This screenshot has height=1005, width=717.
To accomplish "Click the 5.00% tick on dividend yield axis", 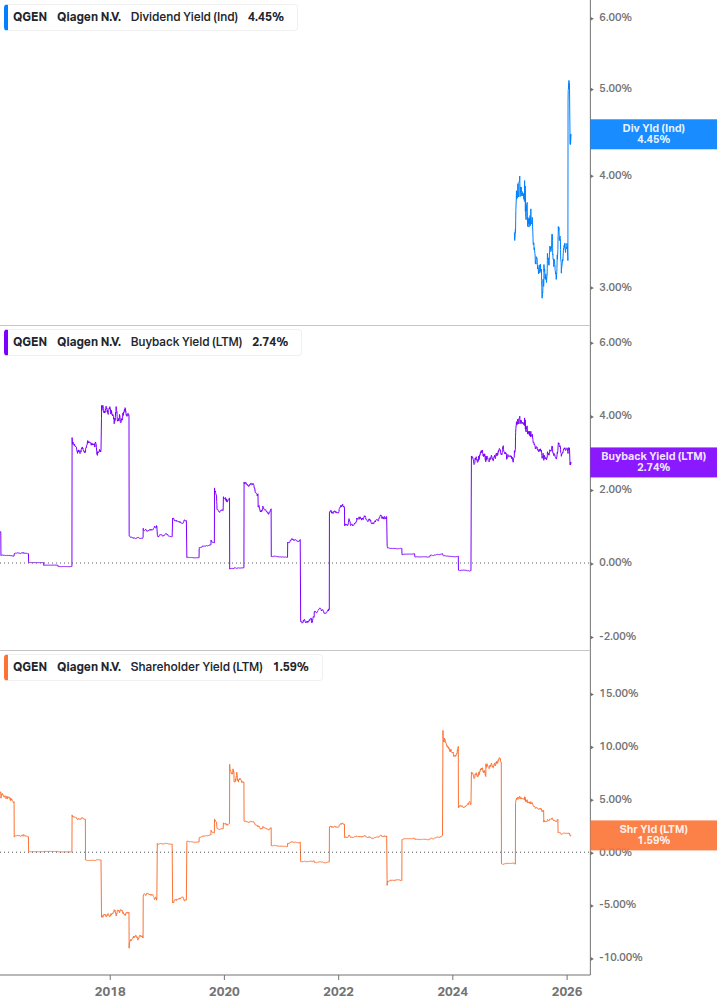I will coord(615,88).
